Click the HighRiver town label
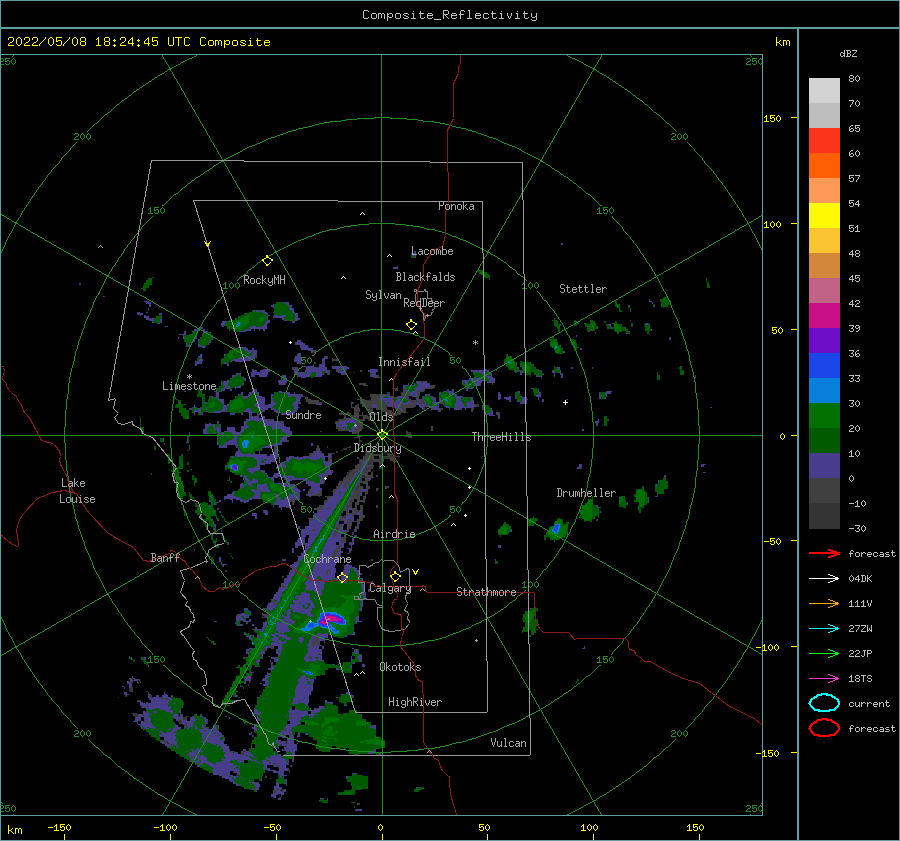The width and height of the screenshot is (900, 841). pos(415,702)
